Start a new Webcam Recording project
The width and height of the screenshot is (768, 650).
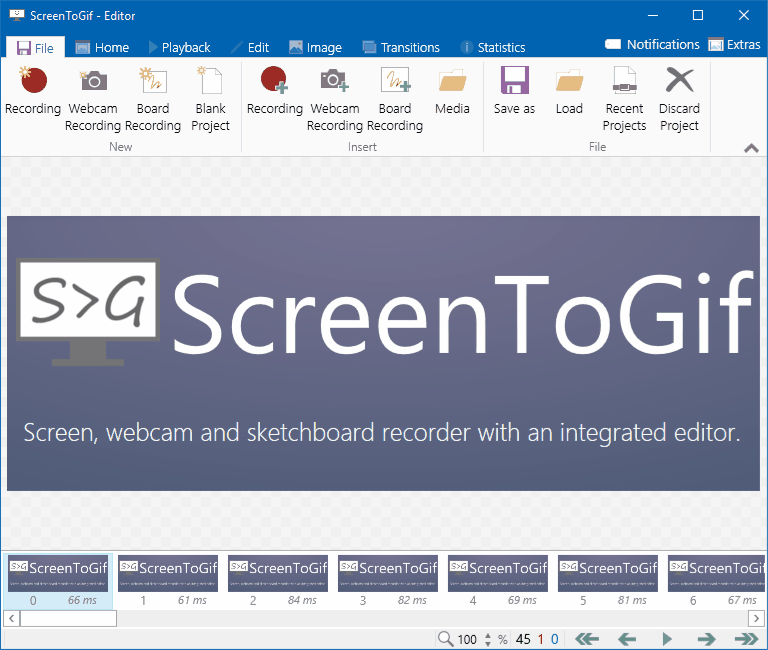93,98
